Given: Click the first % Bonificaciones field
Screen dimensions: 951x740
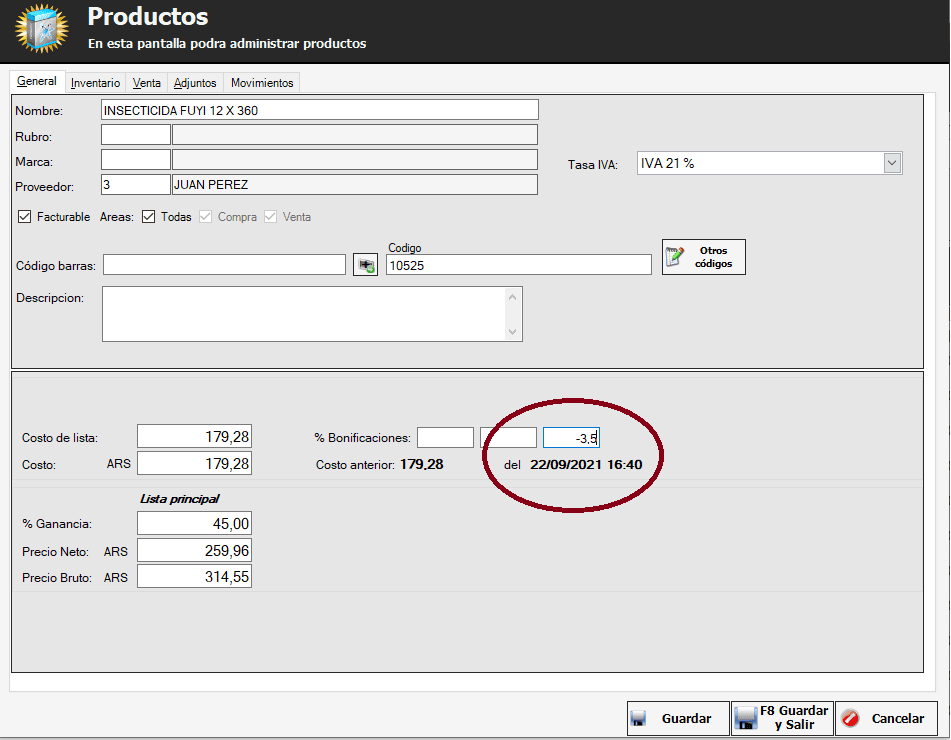Looking at the screenshot, I should 445,438.
